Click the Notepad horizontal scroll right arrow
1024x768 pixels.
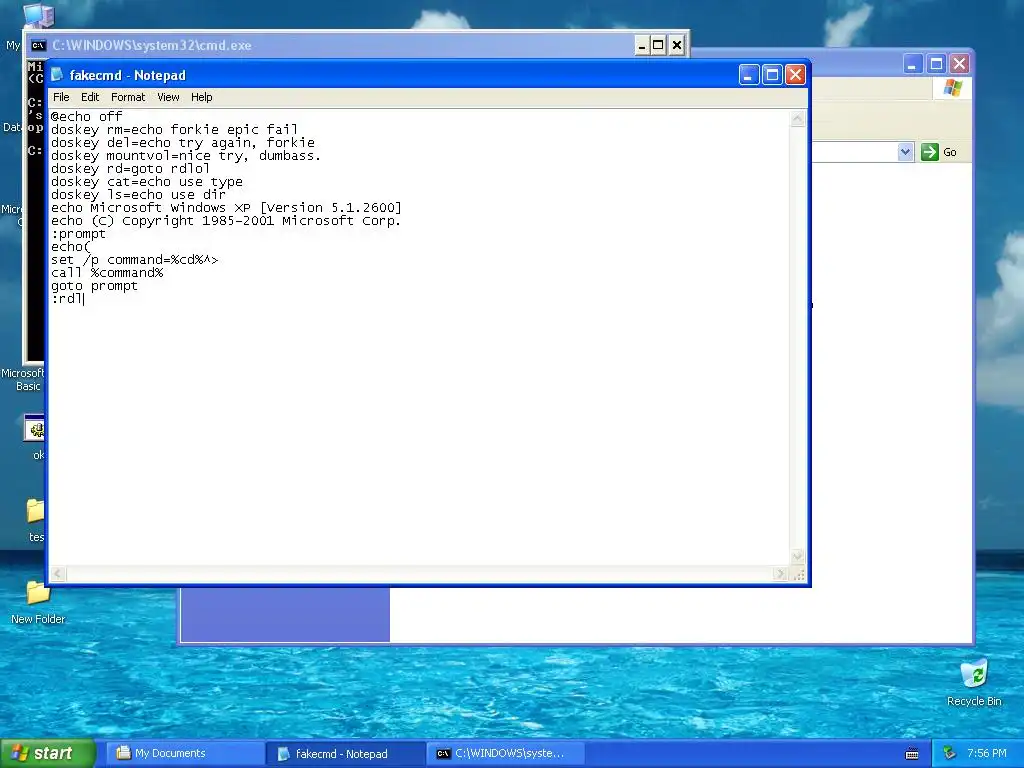pyautogui.click(x=780, y=573)
